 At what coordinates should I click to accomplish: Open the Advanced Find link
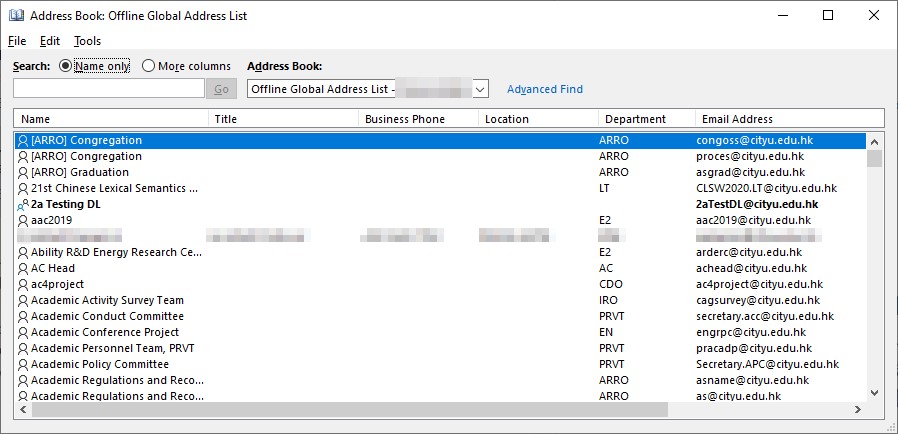point(544,89)
